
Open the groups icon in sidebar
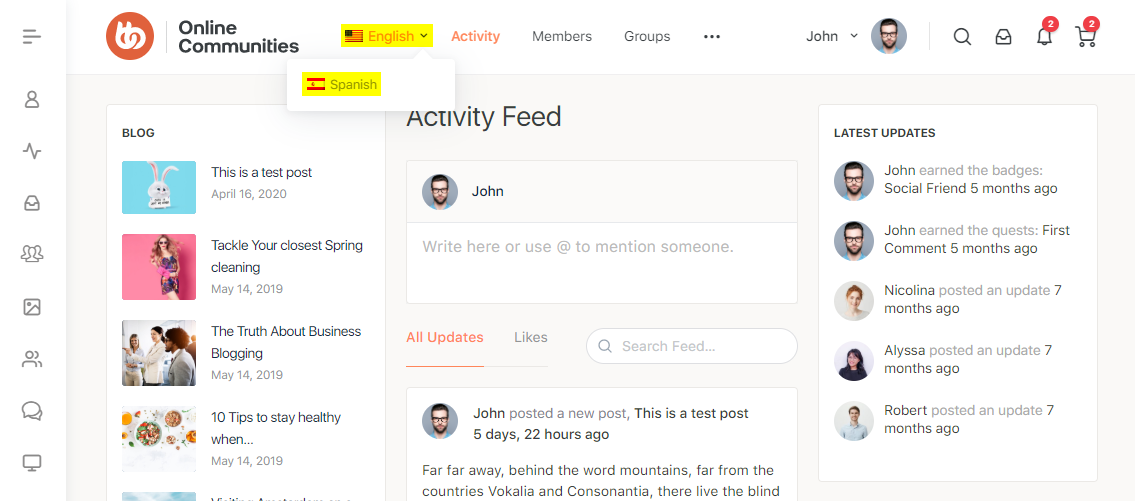click(x=32, y=255)
